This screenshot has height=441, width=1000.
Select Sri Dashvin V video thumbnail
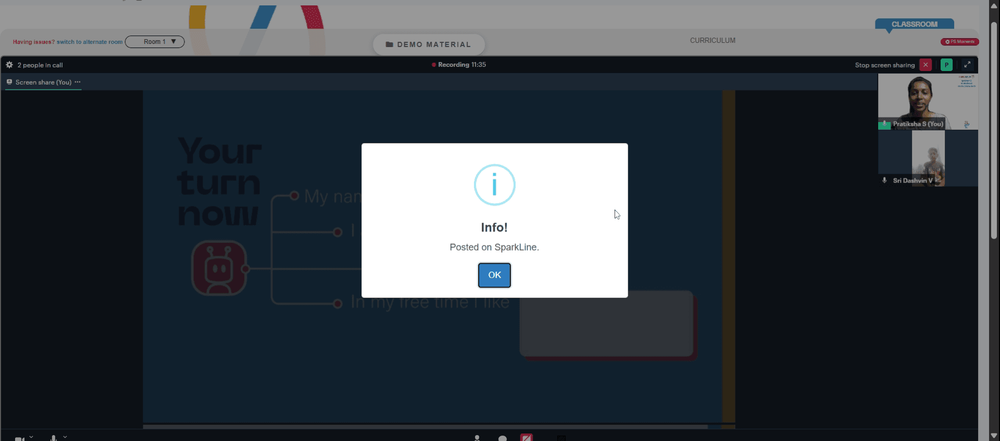pos(928,159)
